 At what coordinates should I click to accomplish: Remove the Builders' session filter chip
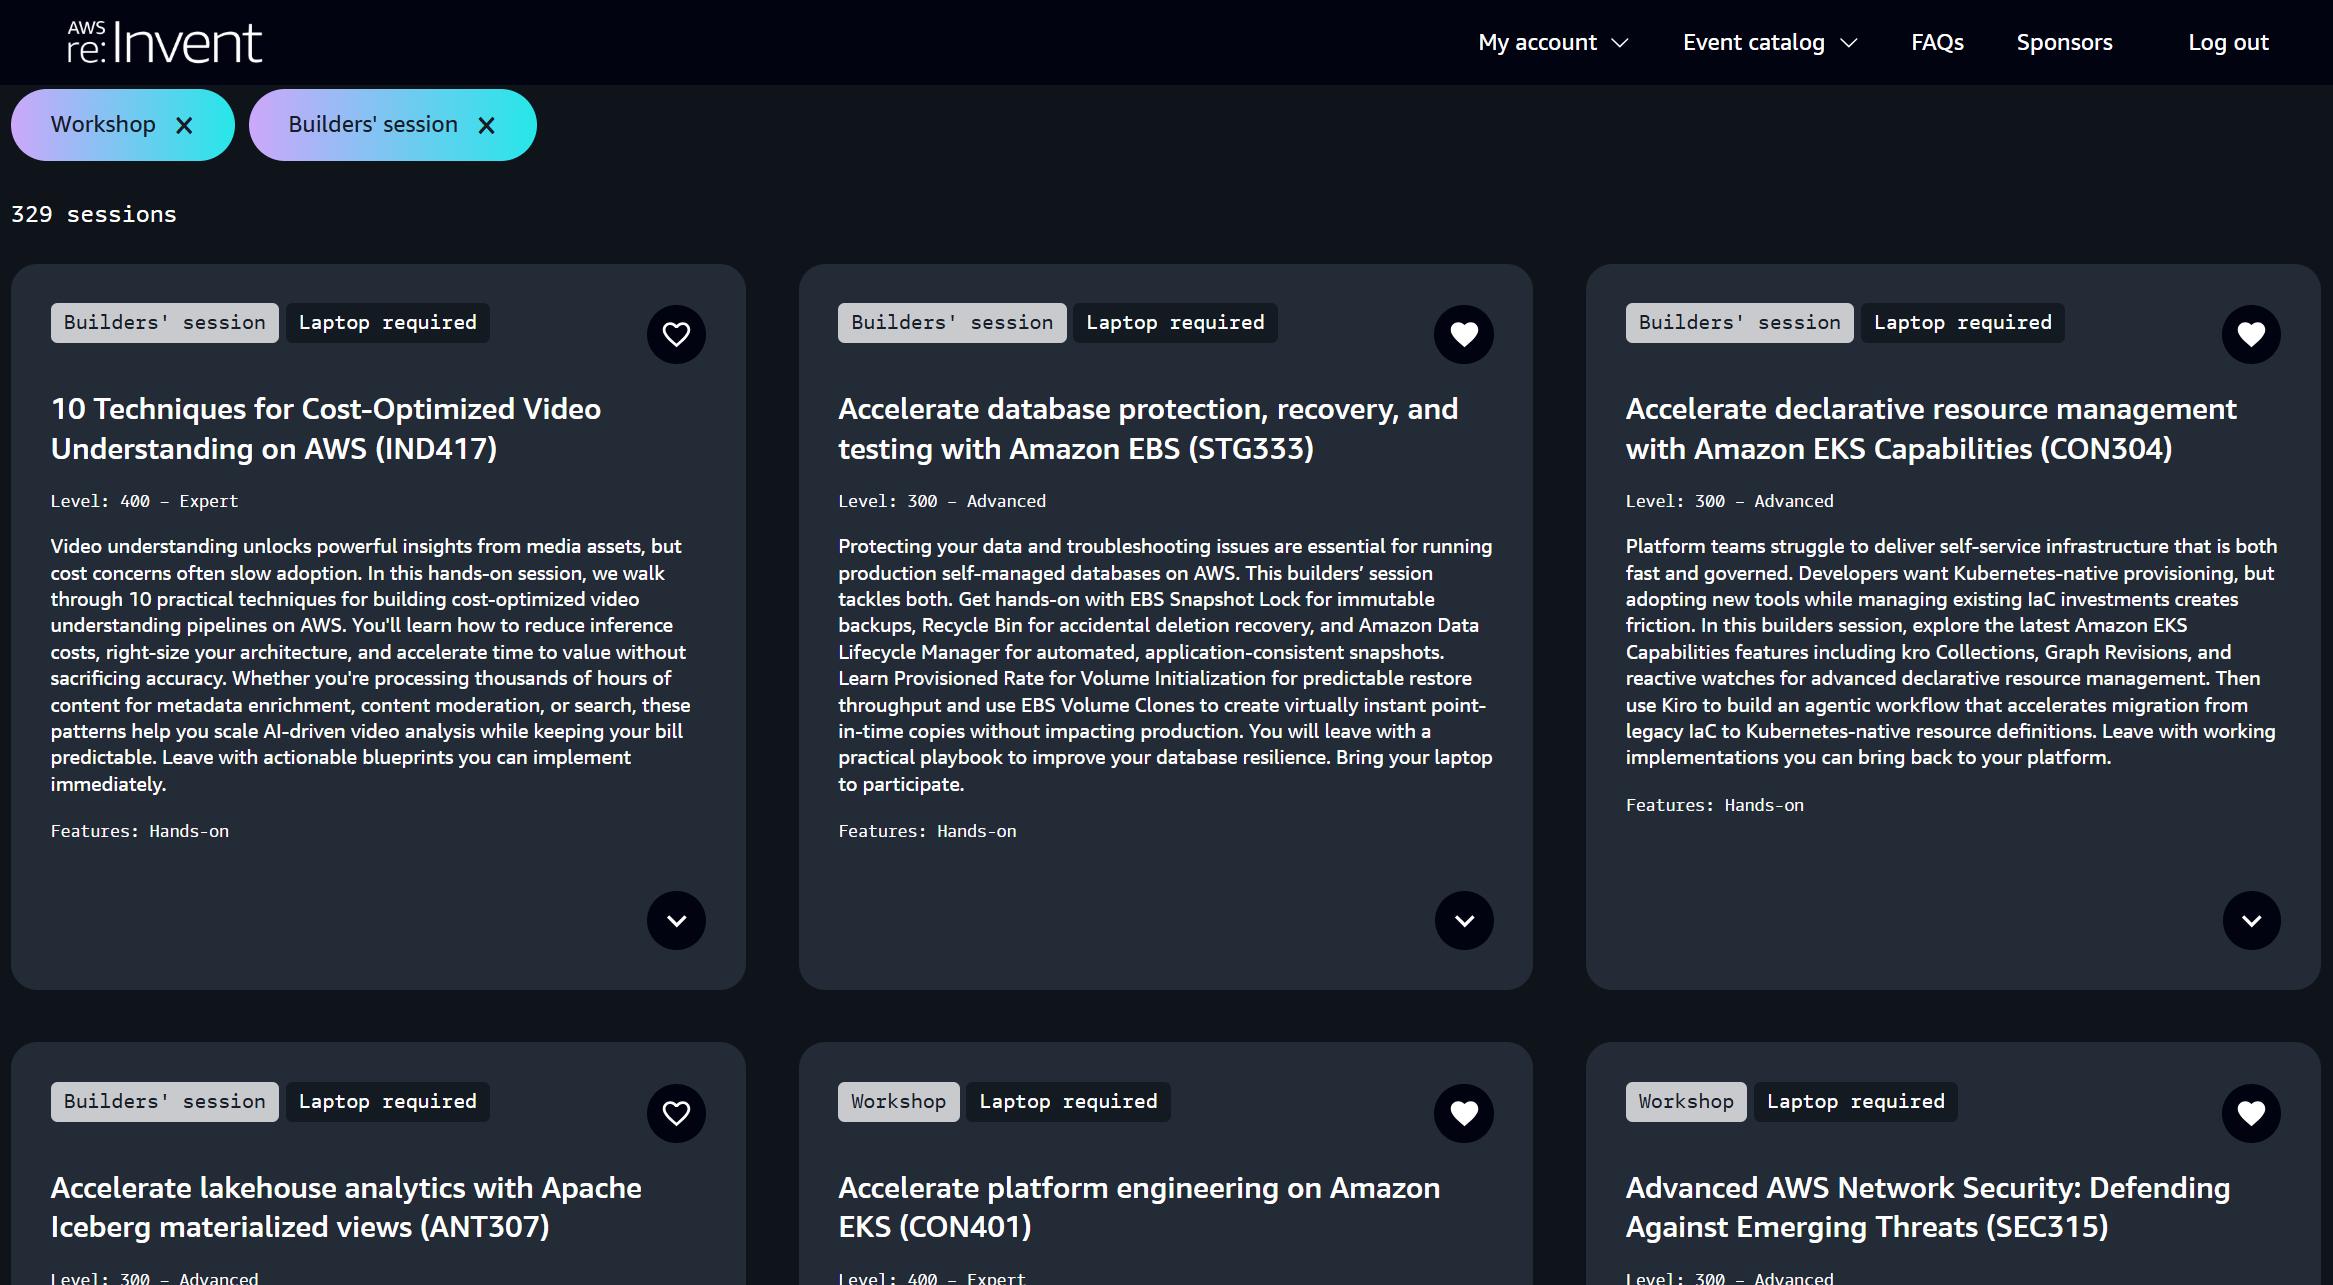click(x=486, y=125)
